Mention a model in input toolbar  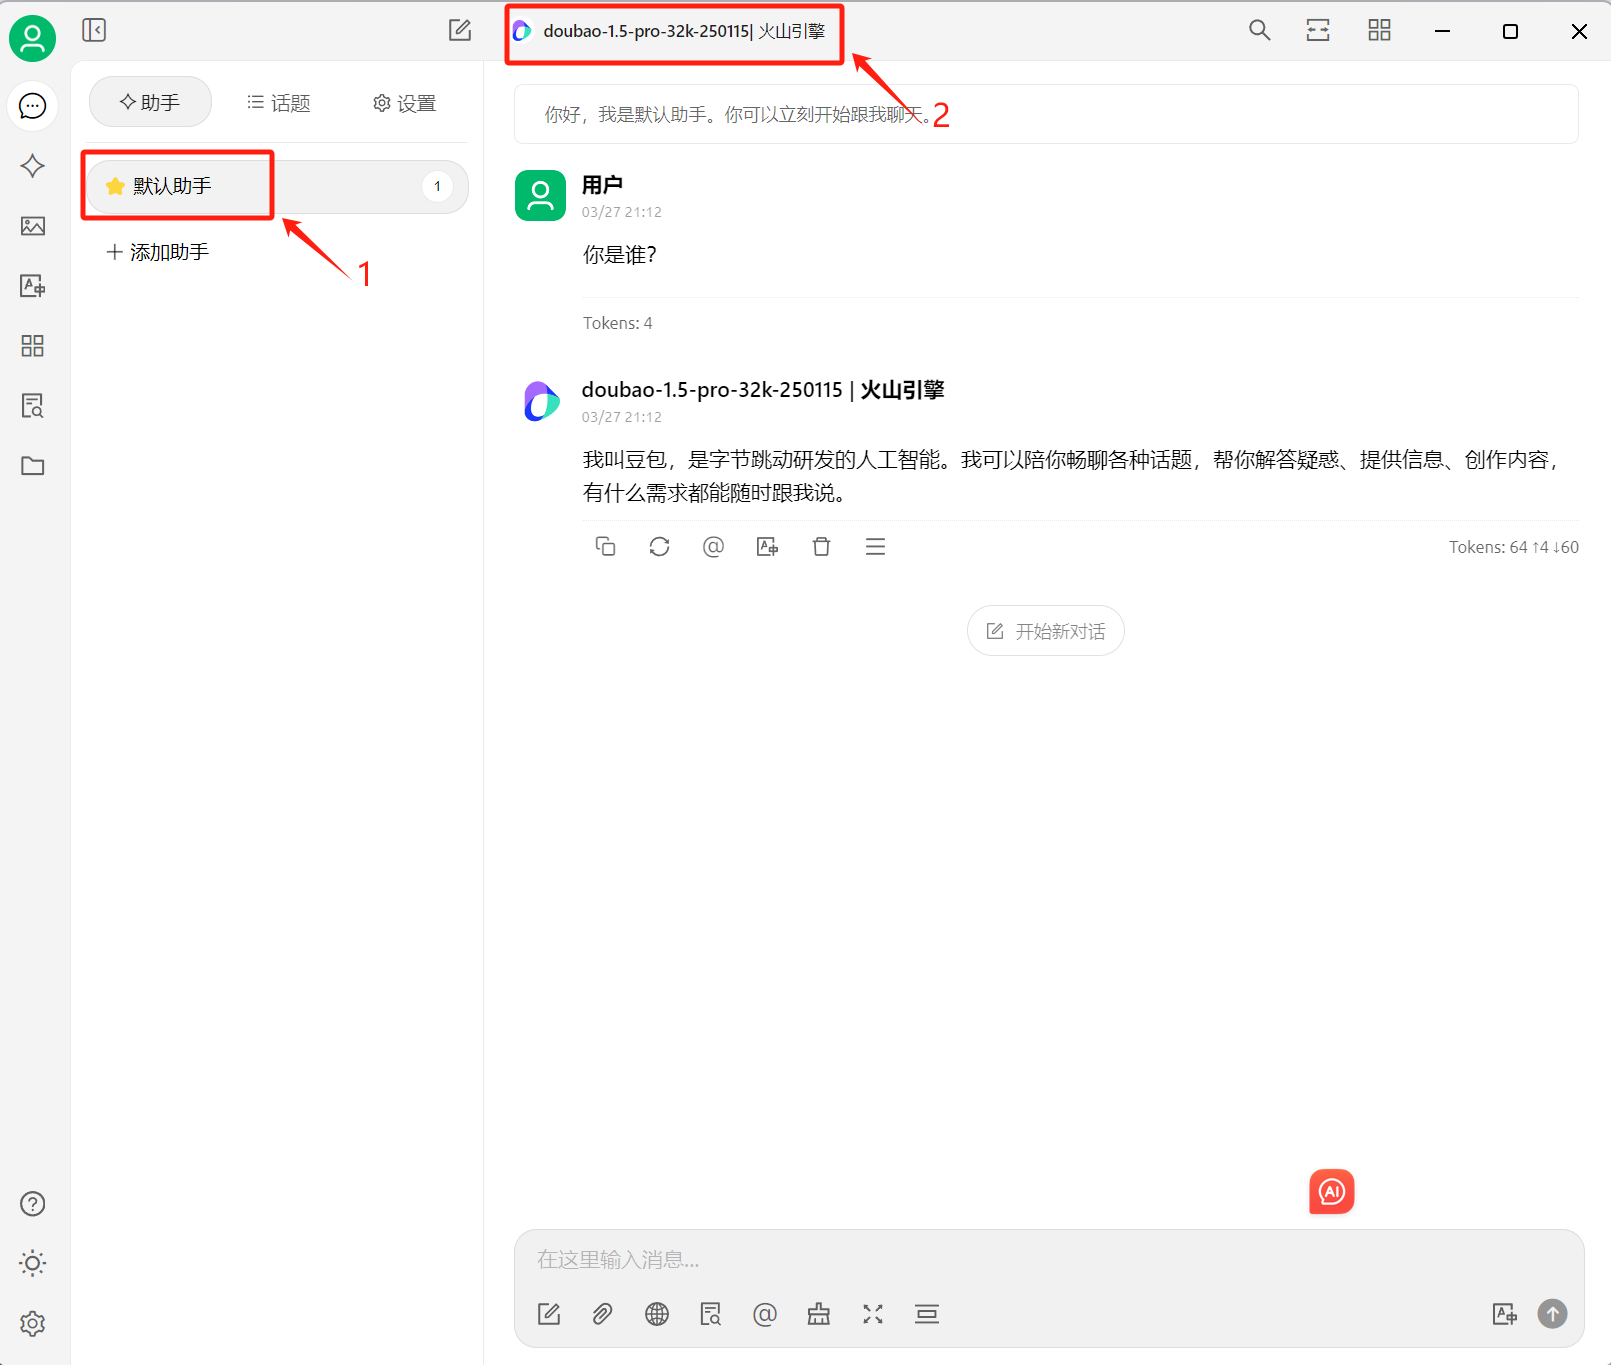coord(765,1314)
